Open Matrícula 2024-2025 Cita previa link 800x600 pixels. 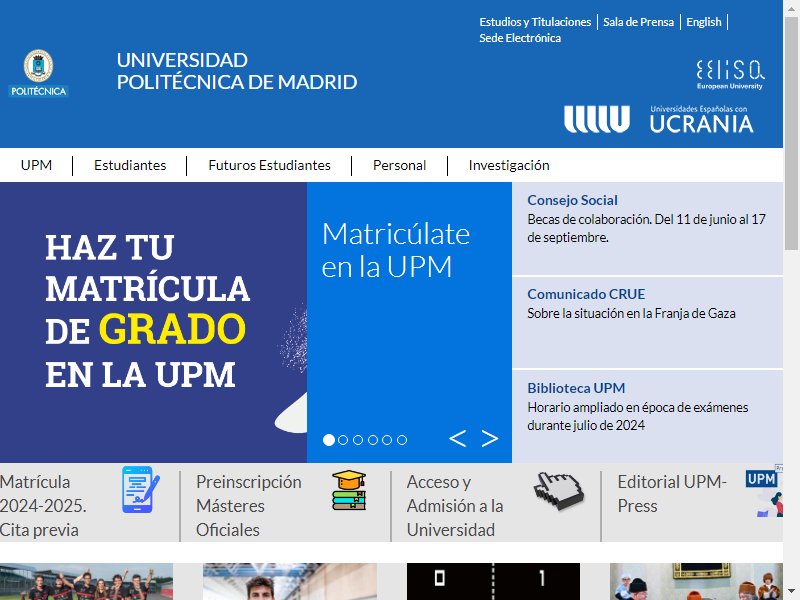click(43, 506)
